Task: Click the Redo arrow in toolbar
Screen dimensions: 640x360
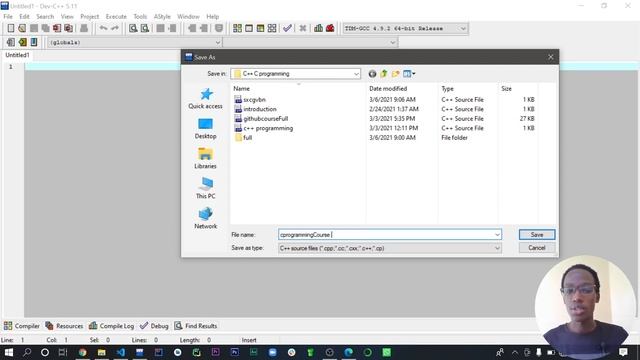Action: 115,28
